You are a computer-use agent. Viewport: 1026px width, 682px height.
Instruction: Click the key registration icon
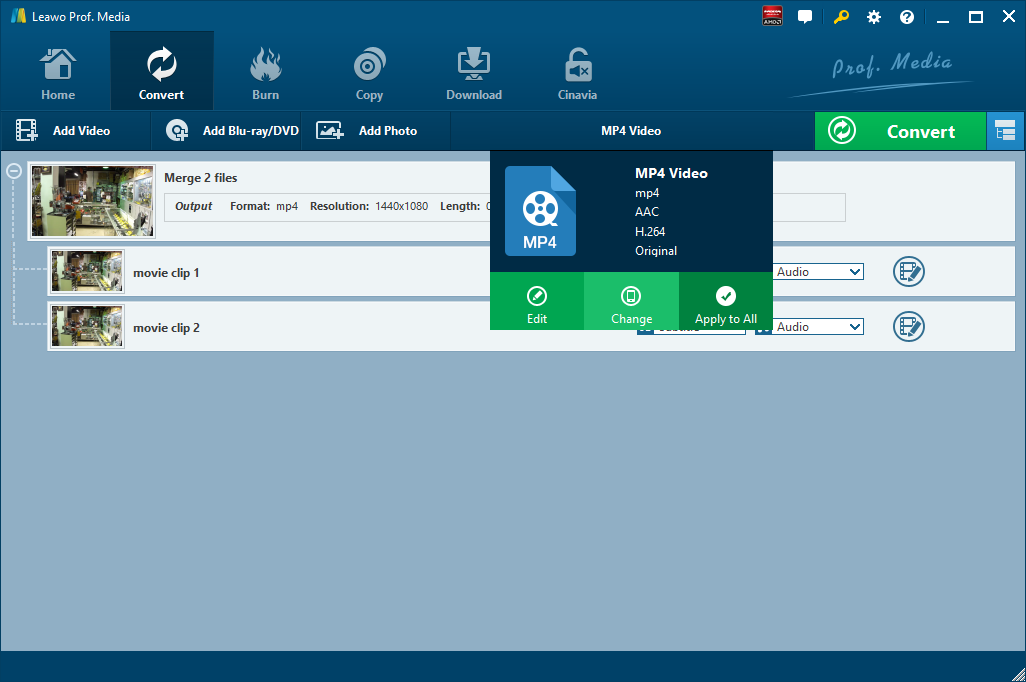(x=842, y=17)
